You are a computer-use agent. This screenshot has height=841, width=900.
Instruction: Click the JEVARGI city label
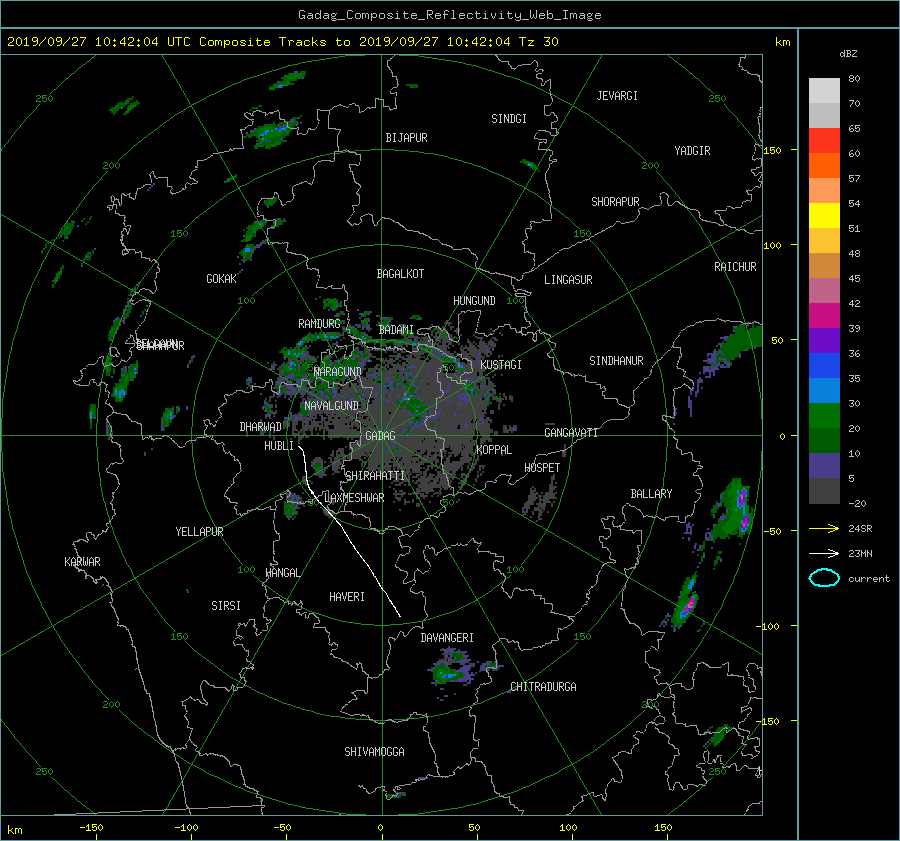617,96
